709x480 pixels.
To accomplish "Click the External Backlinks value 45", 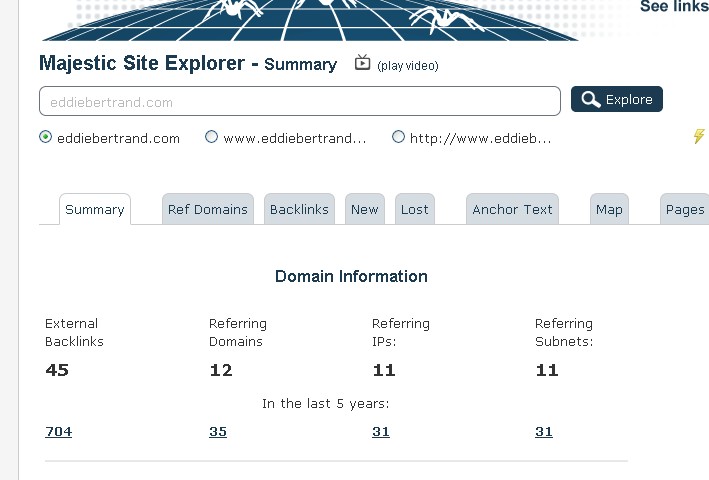I will [57, 370].
